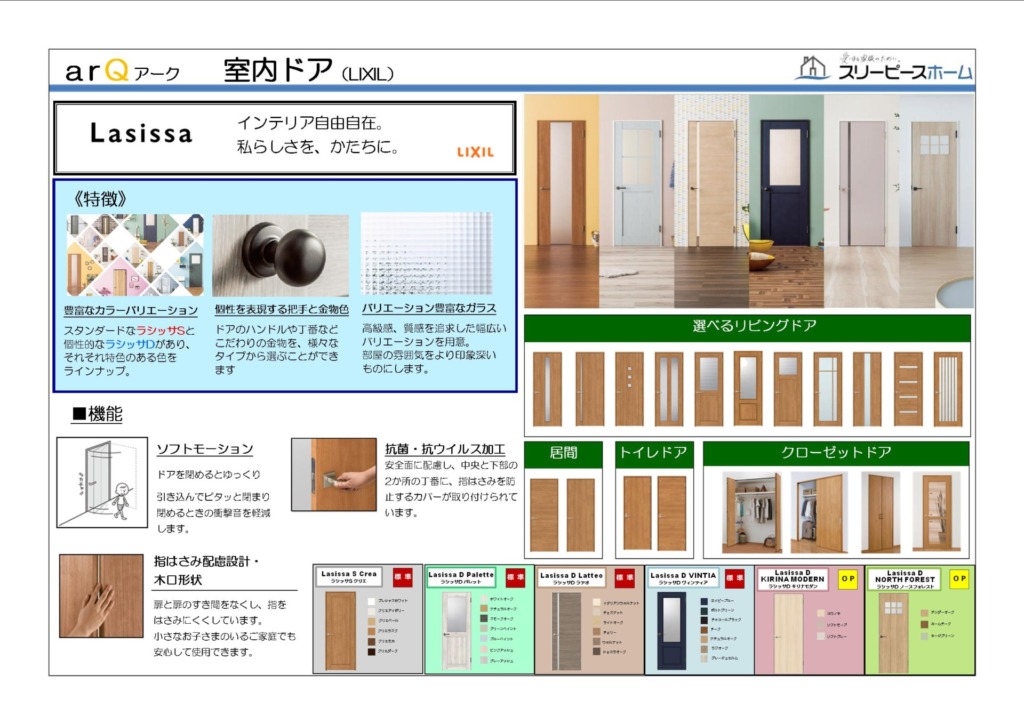Screen dimensions: 1024x724
Task: Click the 抗菌・抗ウイルス加工 heading
Action: [445, 449]
